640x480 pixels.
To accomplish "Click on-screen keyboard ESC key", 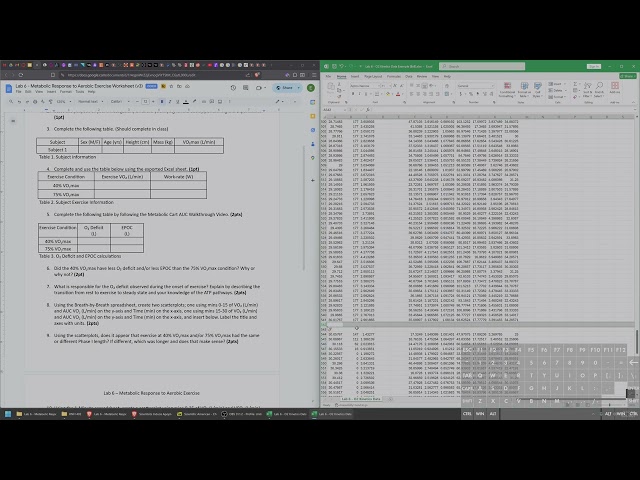I will click(467, 350).
